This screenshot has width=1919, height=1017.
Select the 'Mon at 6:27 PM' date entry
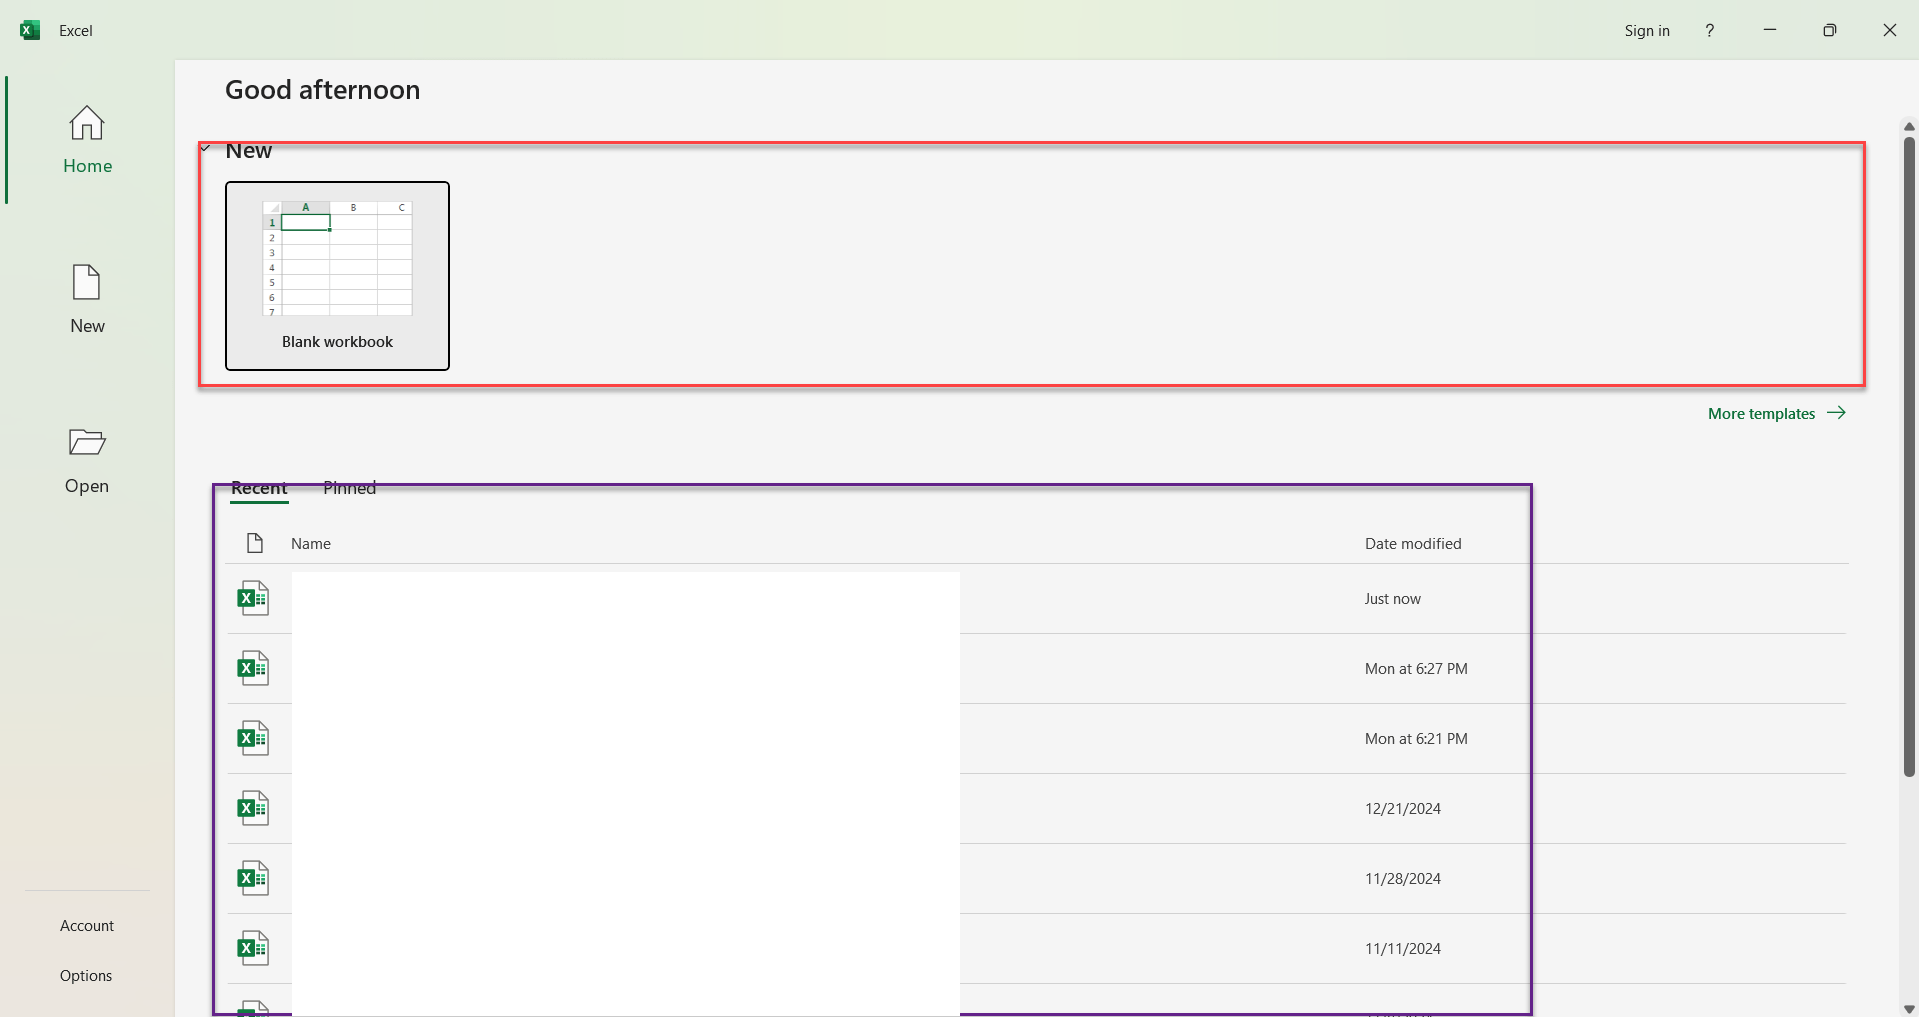point(1416,669)
